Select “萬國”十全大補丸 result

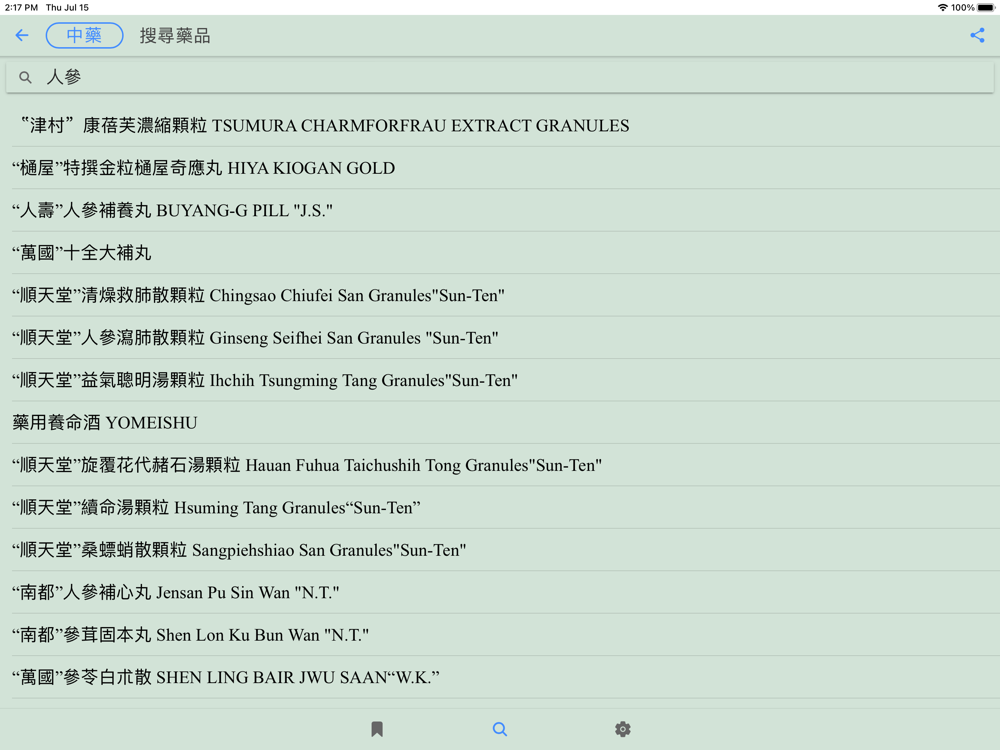tap(500, 253)
